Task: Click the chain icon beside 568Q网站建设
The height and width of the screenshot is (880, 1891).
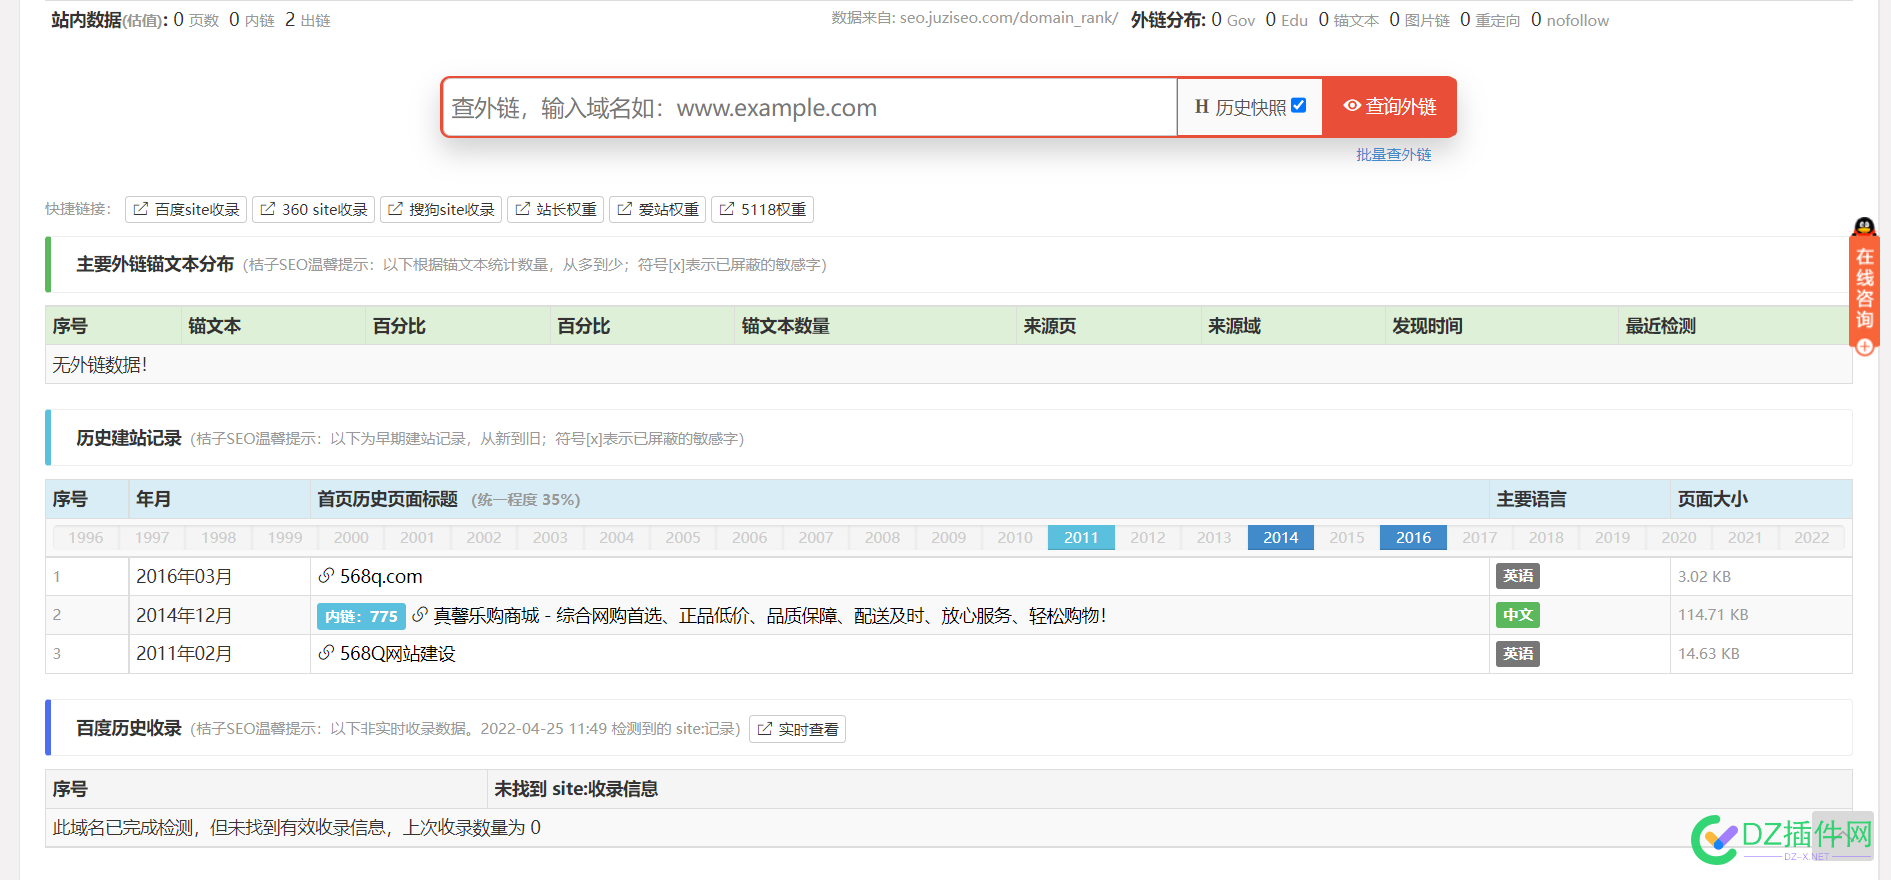Action: pos(326,653)
